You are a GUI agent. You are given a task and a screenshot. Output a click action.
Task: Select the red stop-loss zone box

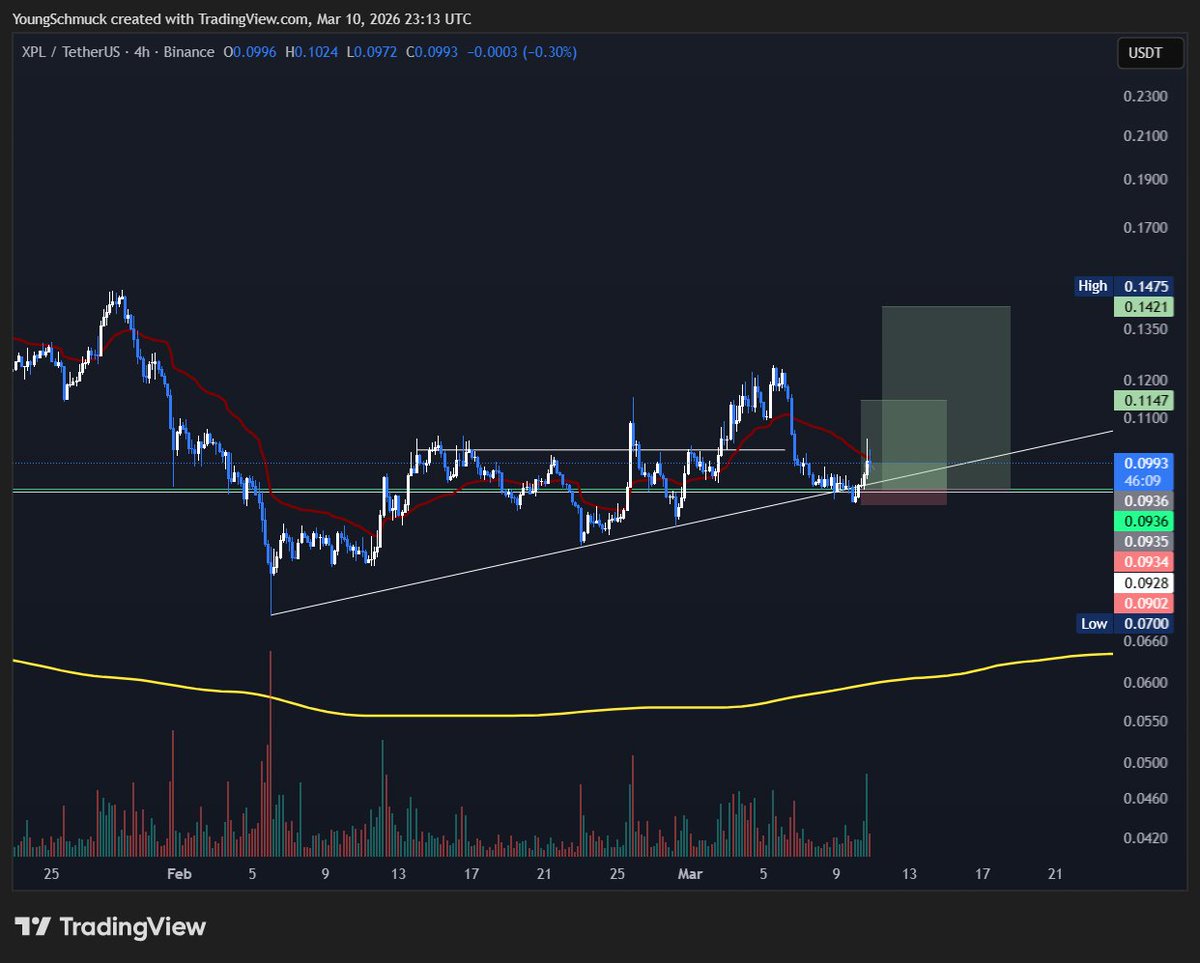tap(903, 497)
